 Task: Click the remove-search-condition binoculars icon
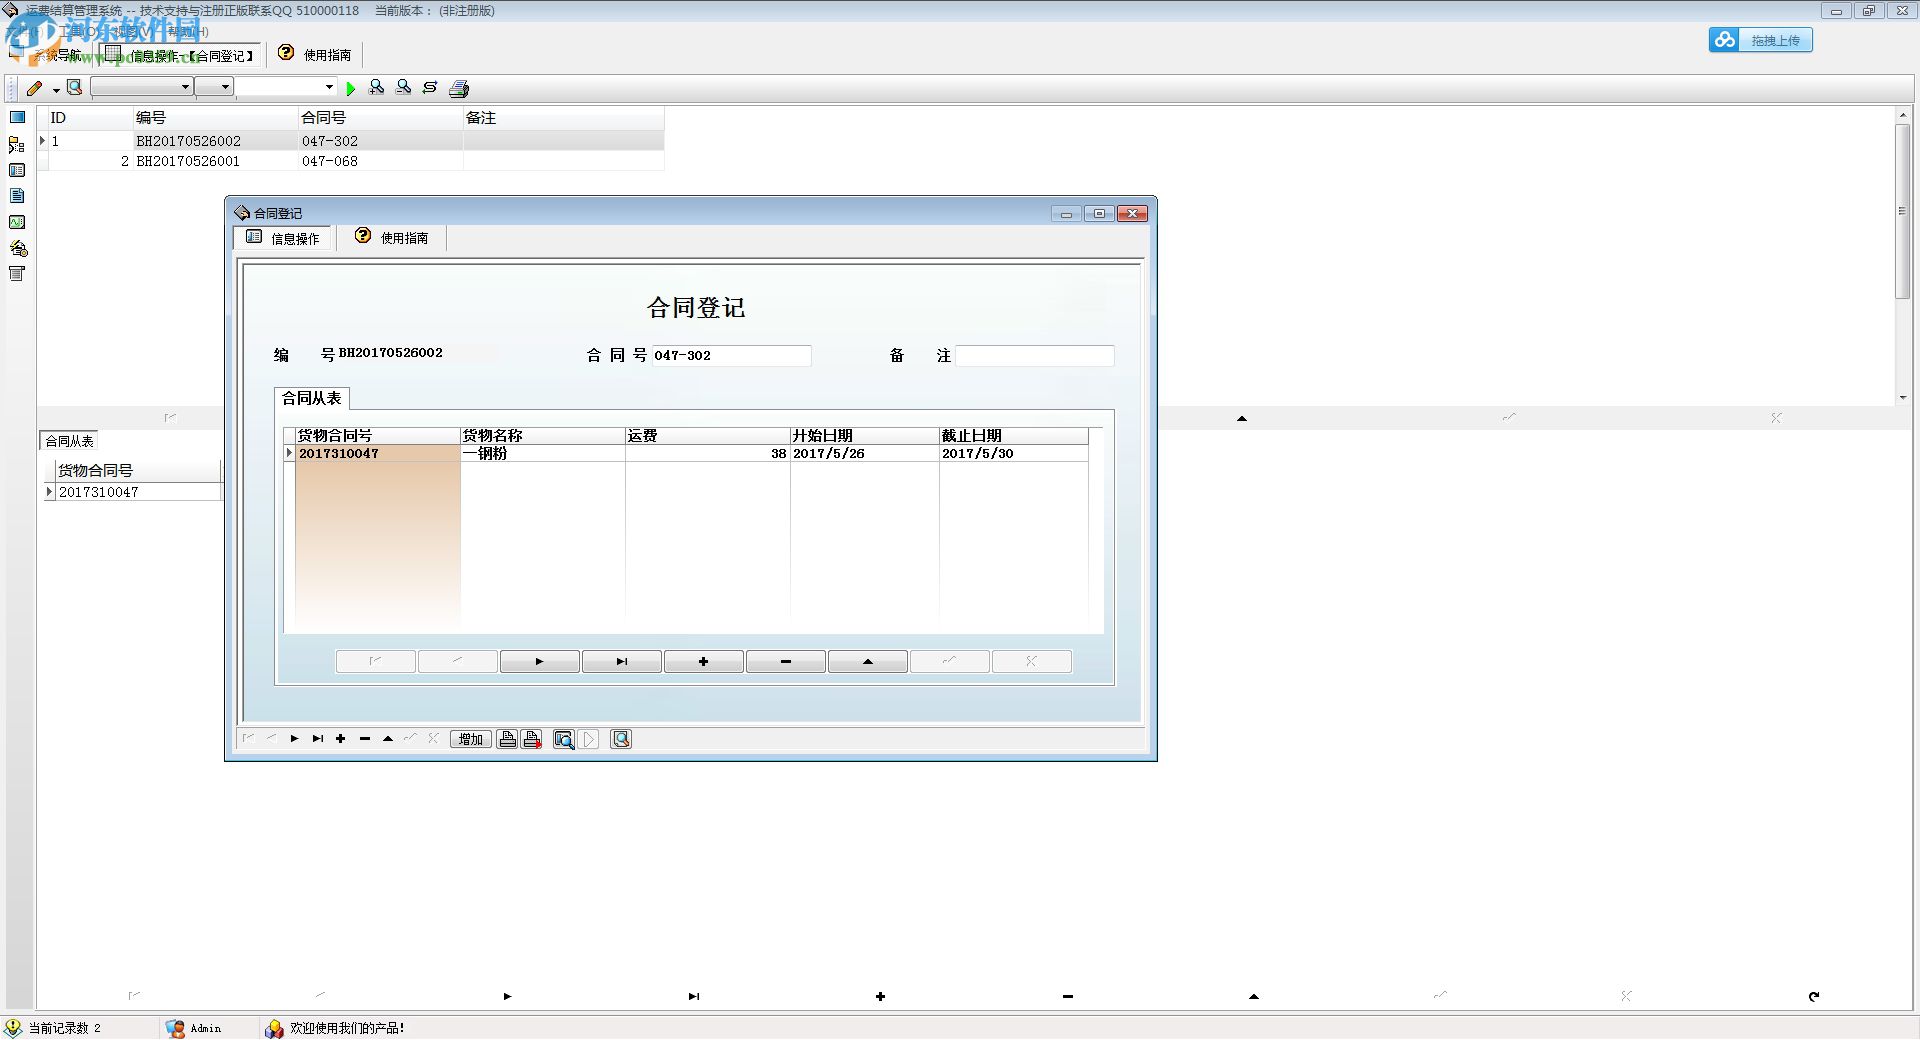[x=403, y=88]
